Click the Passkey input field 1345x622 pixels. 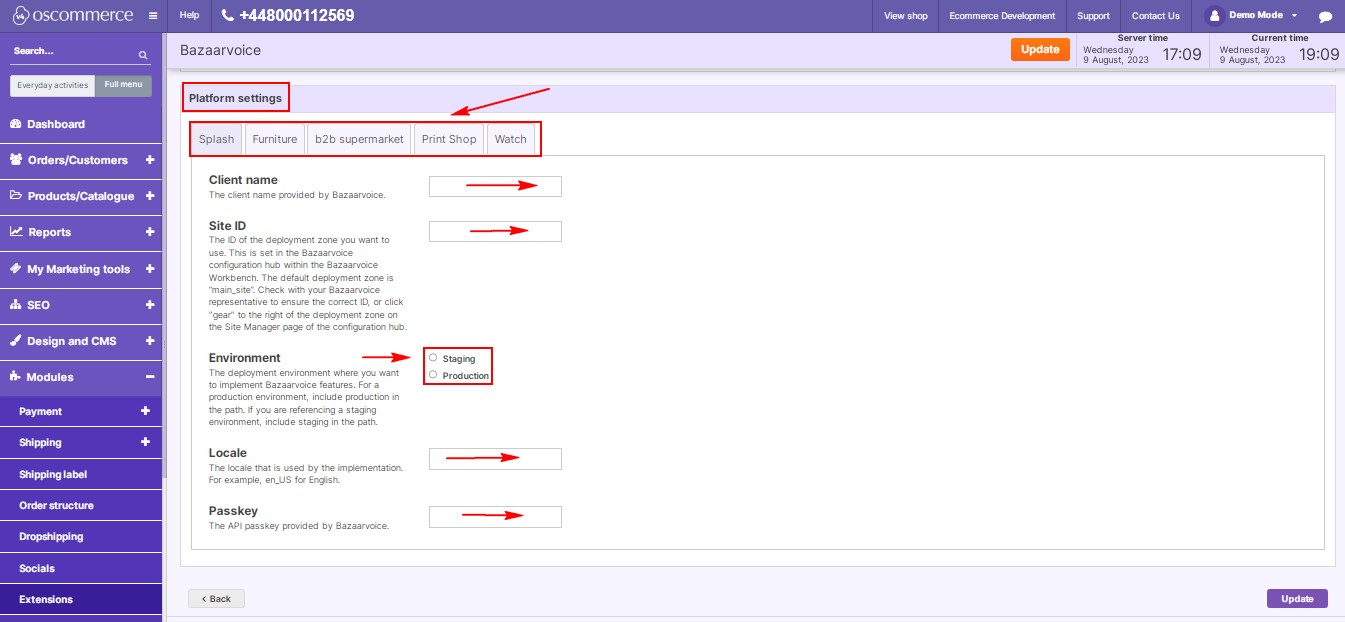pyautogui.click(x=495, y=516)
